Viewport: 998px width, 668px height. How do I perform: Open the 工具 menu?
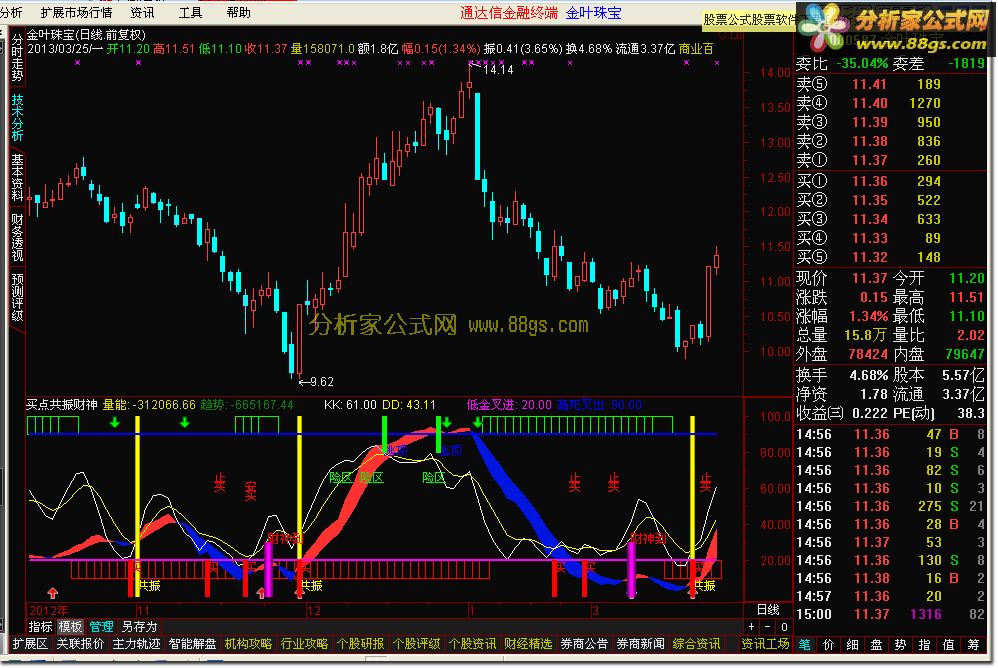190,12
